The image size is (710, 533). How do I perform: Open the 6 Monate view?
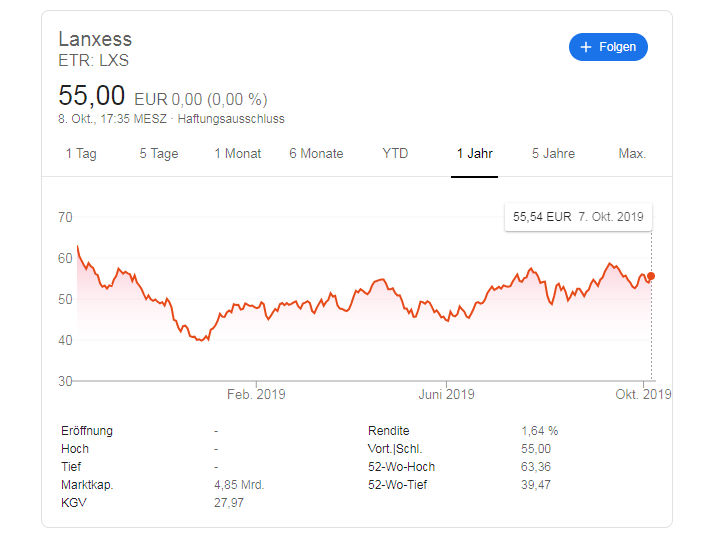(x=316, y=154)
